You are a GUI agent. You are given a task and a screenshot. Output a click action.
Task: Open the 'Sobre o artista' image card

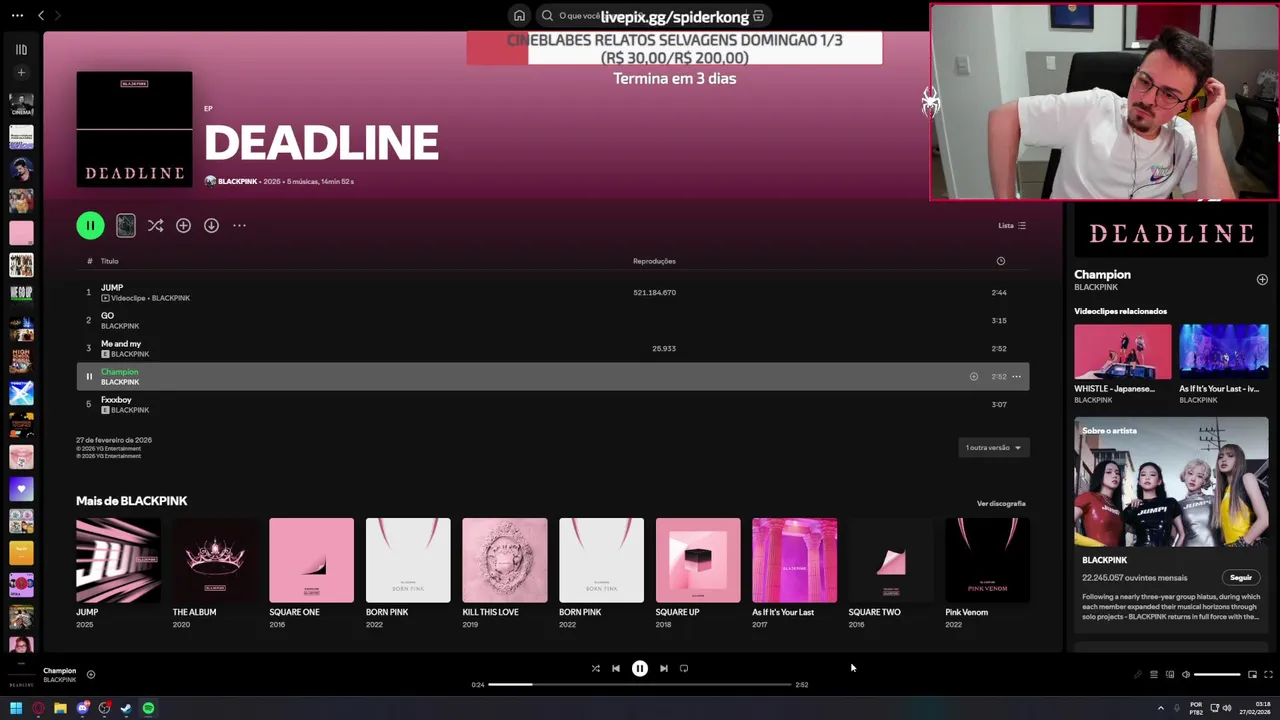(x=1171, y=482)
